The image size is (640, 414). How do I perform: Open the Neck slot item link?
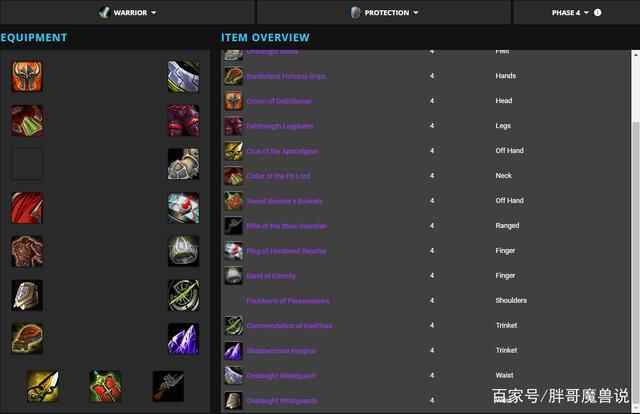click(278, 176)
